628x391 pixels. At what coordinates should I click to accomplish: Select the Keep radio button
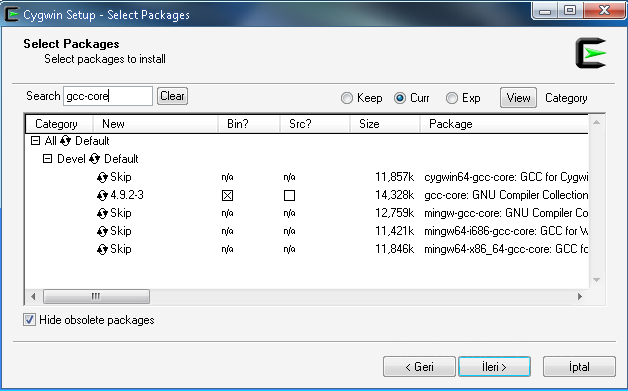click(x=346, y=98)
